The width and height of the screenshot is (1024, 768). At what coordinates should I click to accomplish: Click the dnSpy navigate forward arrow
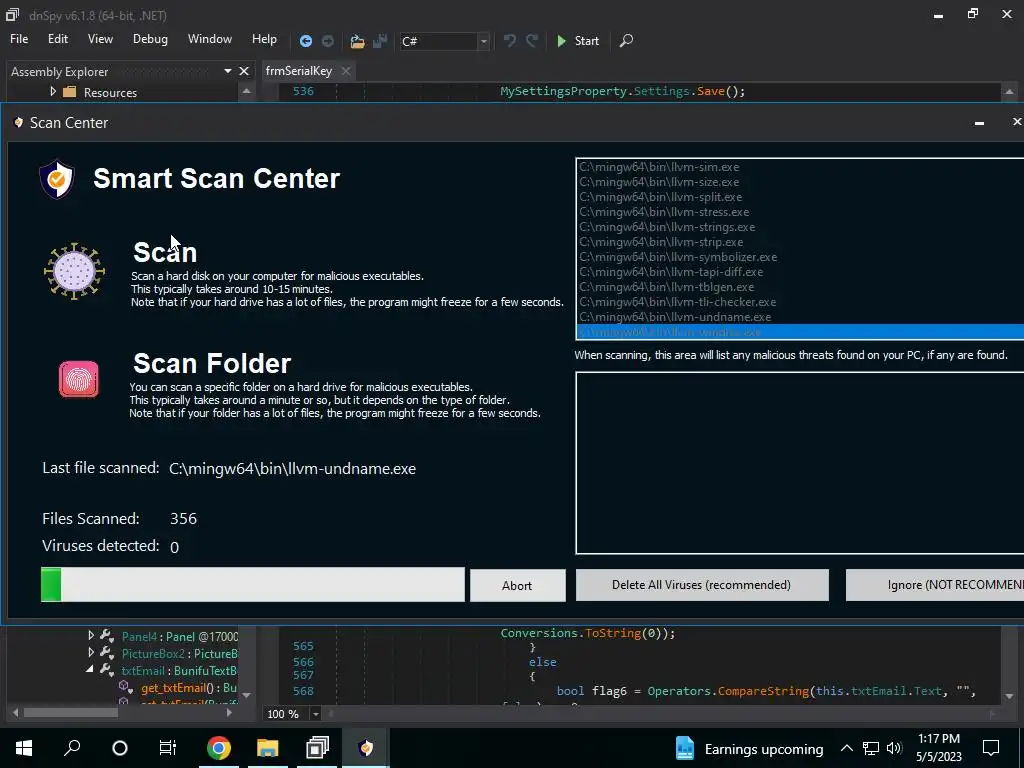tap(328, 41)
